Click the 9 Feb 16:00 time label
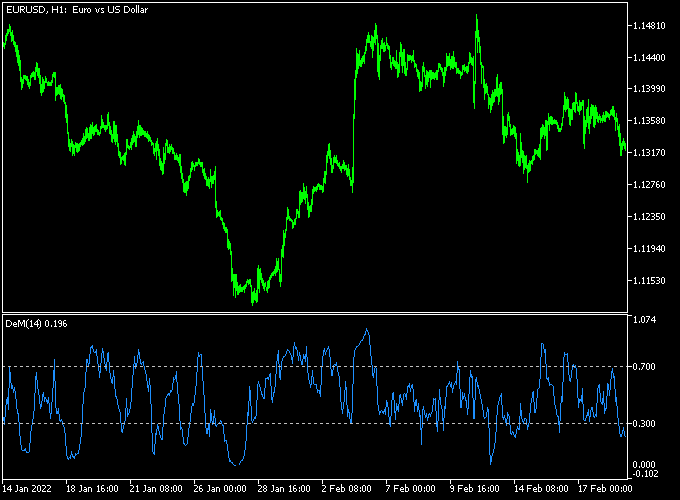 click(x=474, y=489)
